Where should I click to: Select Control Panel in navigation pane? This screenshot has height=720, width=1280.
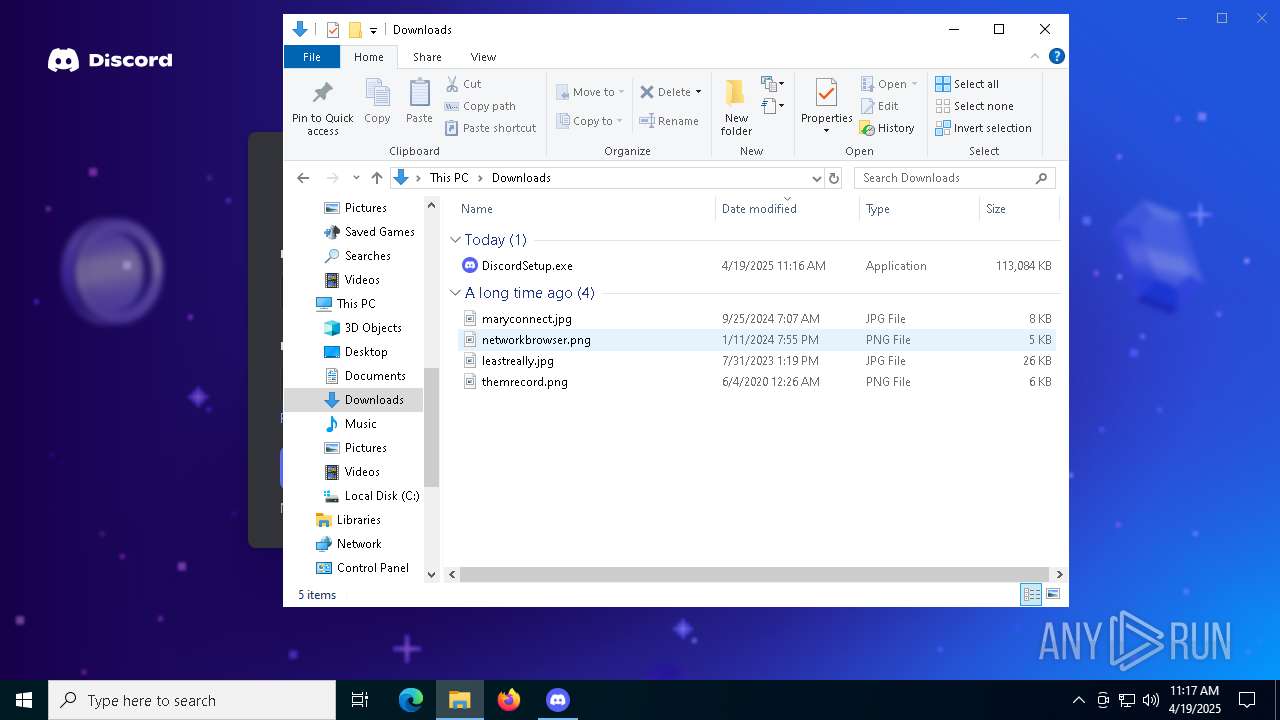pos(362,568)
